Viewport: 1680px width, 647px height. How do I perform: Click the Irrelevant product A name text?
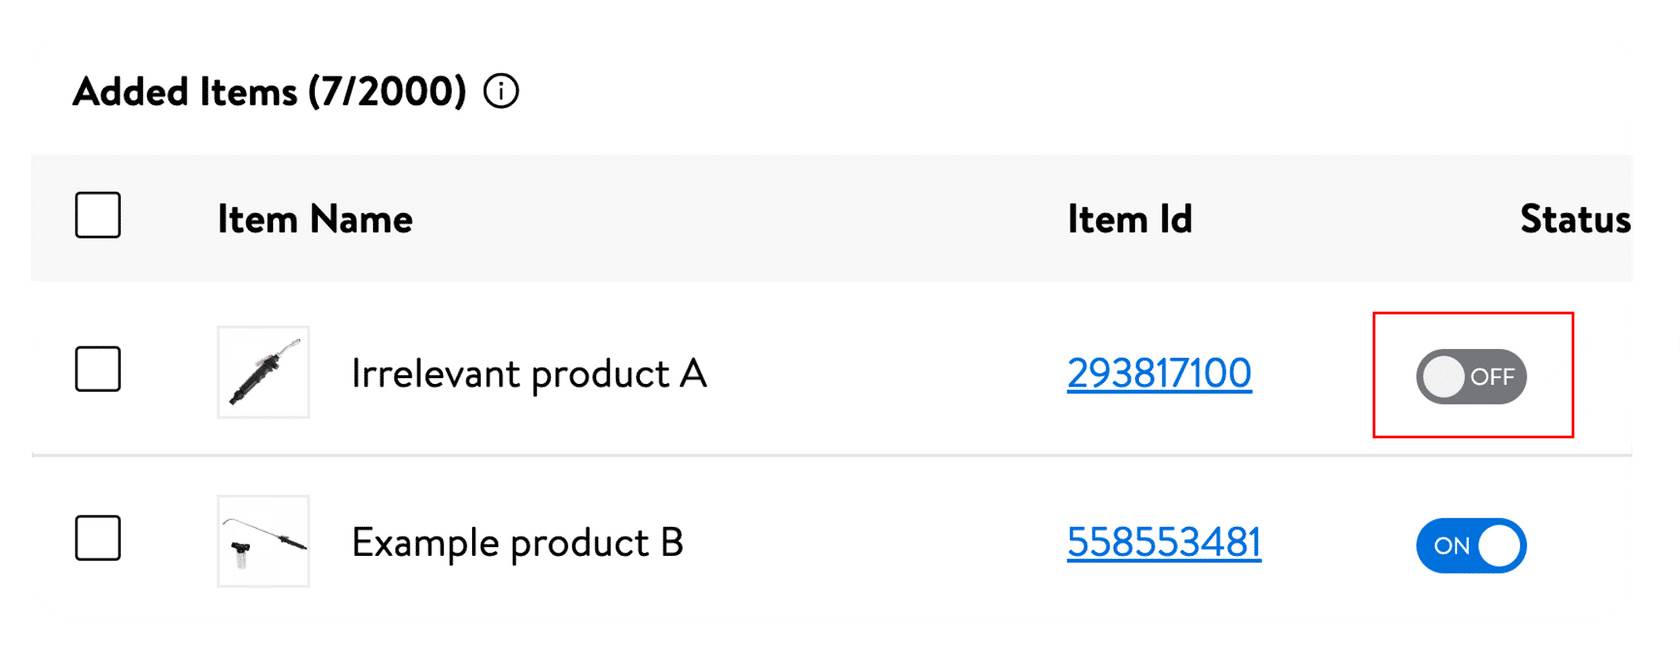click(x=529, y=374)
